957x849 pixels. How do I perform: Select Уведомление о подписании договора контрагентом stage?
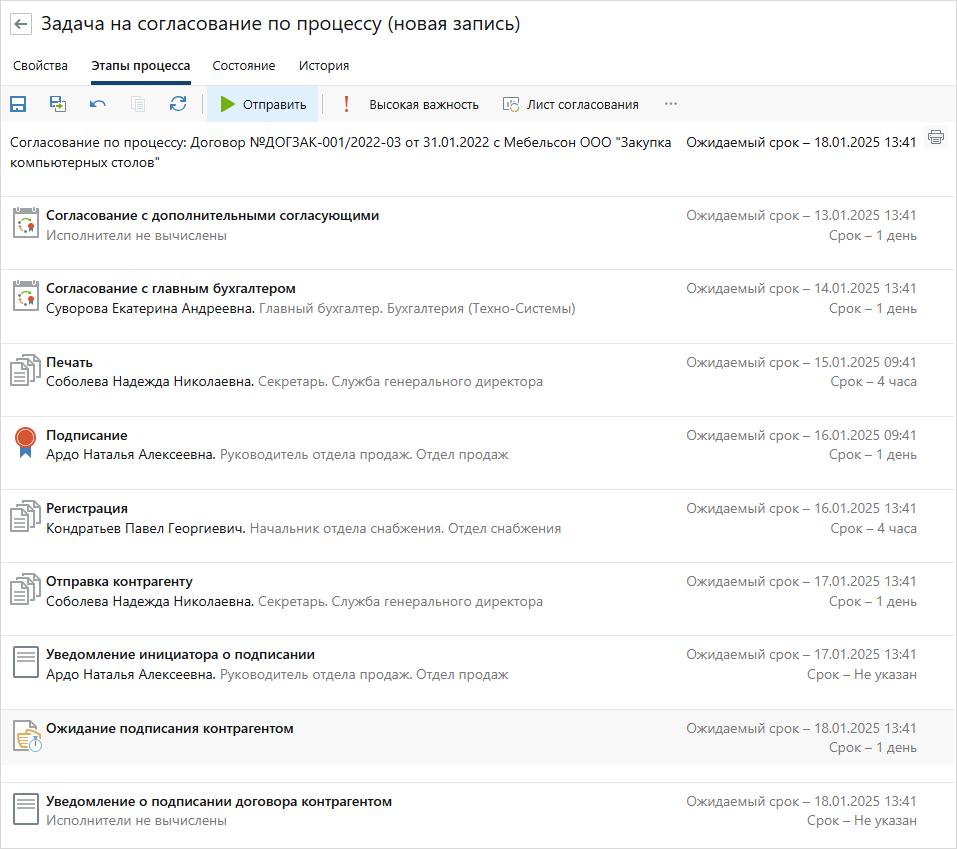219,801
